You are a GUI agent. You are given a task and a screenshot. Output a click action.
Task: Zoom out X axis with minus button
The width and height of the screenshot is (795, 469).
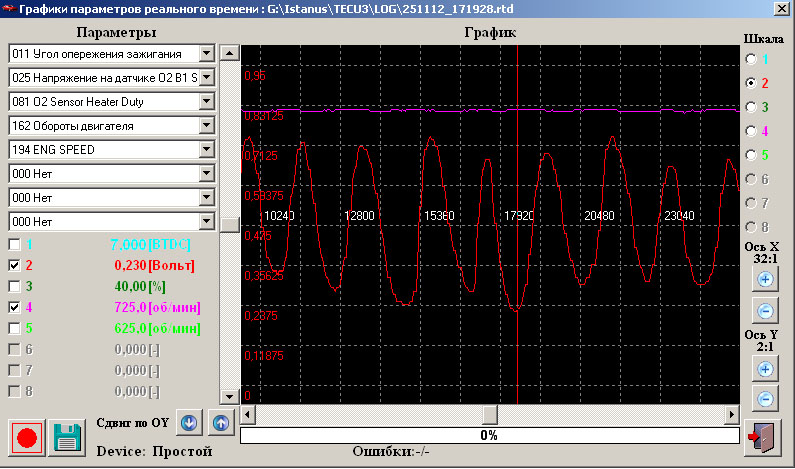(x=765, y=310)
